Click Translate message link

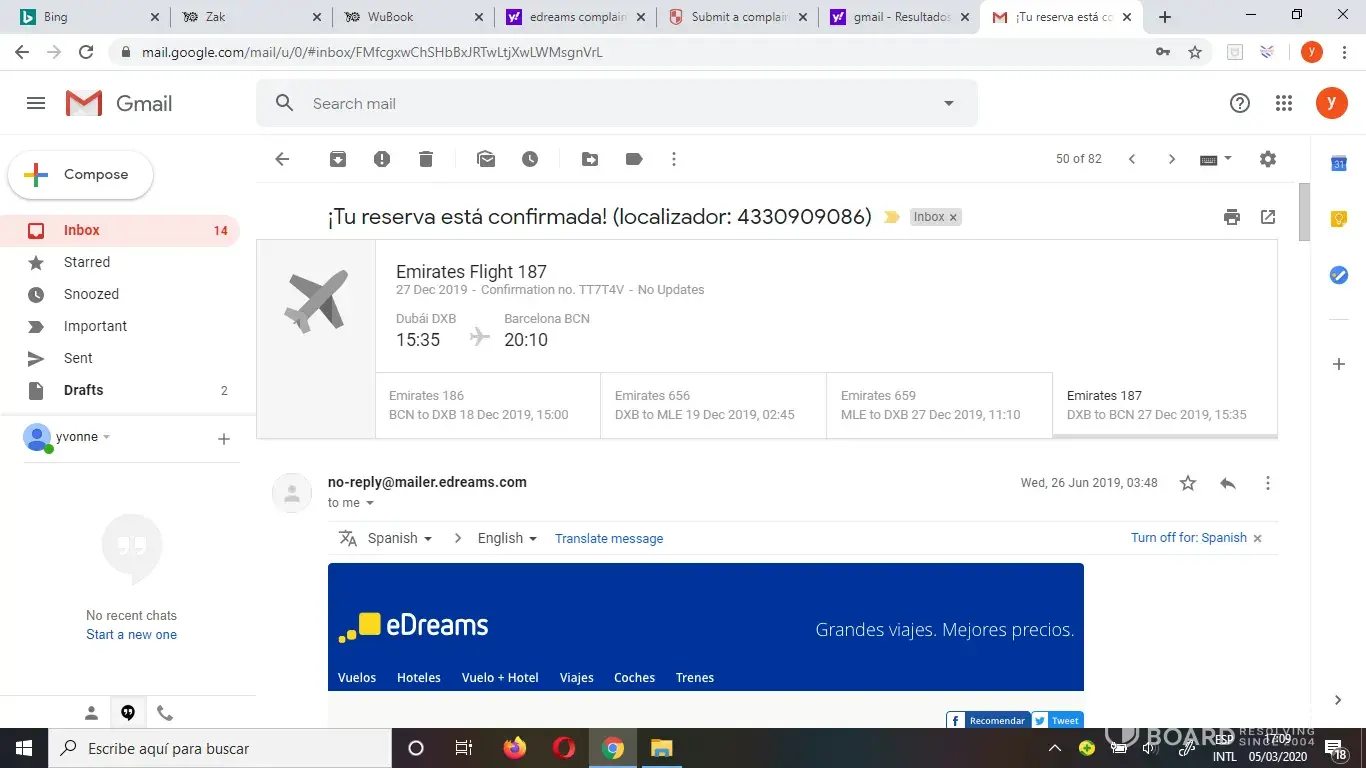point(609,538)
